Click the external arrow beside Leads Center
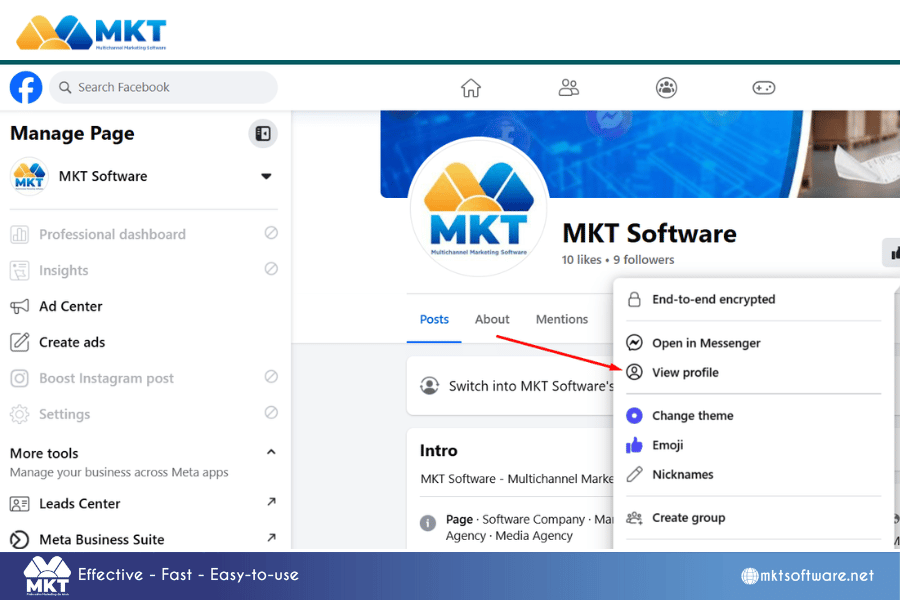 [x=271, y=502]
